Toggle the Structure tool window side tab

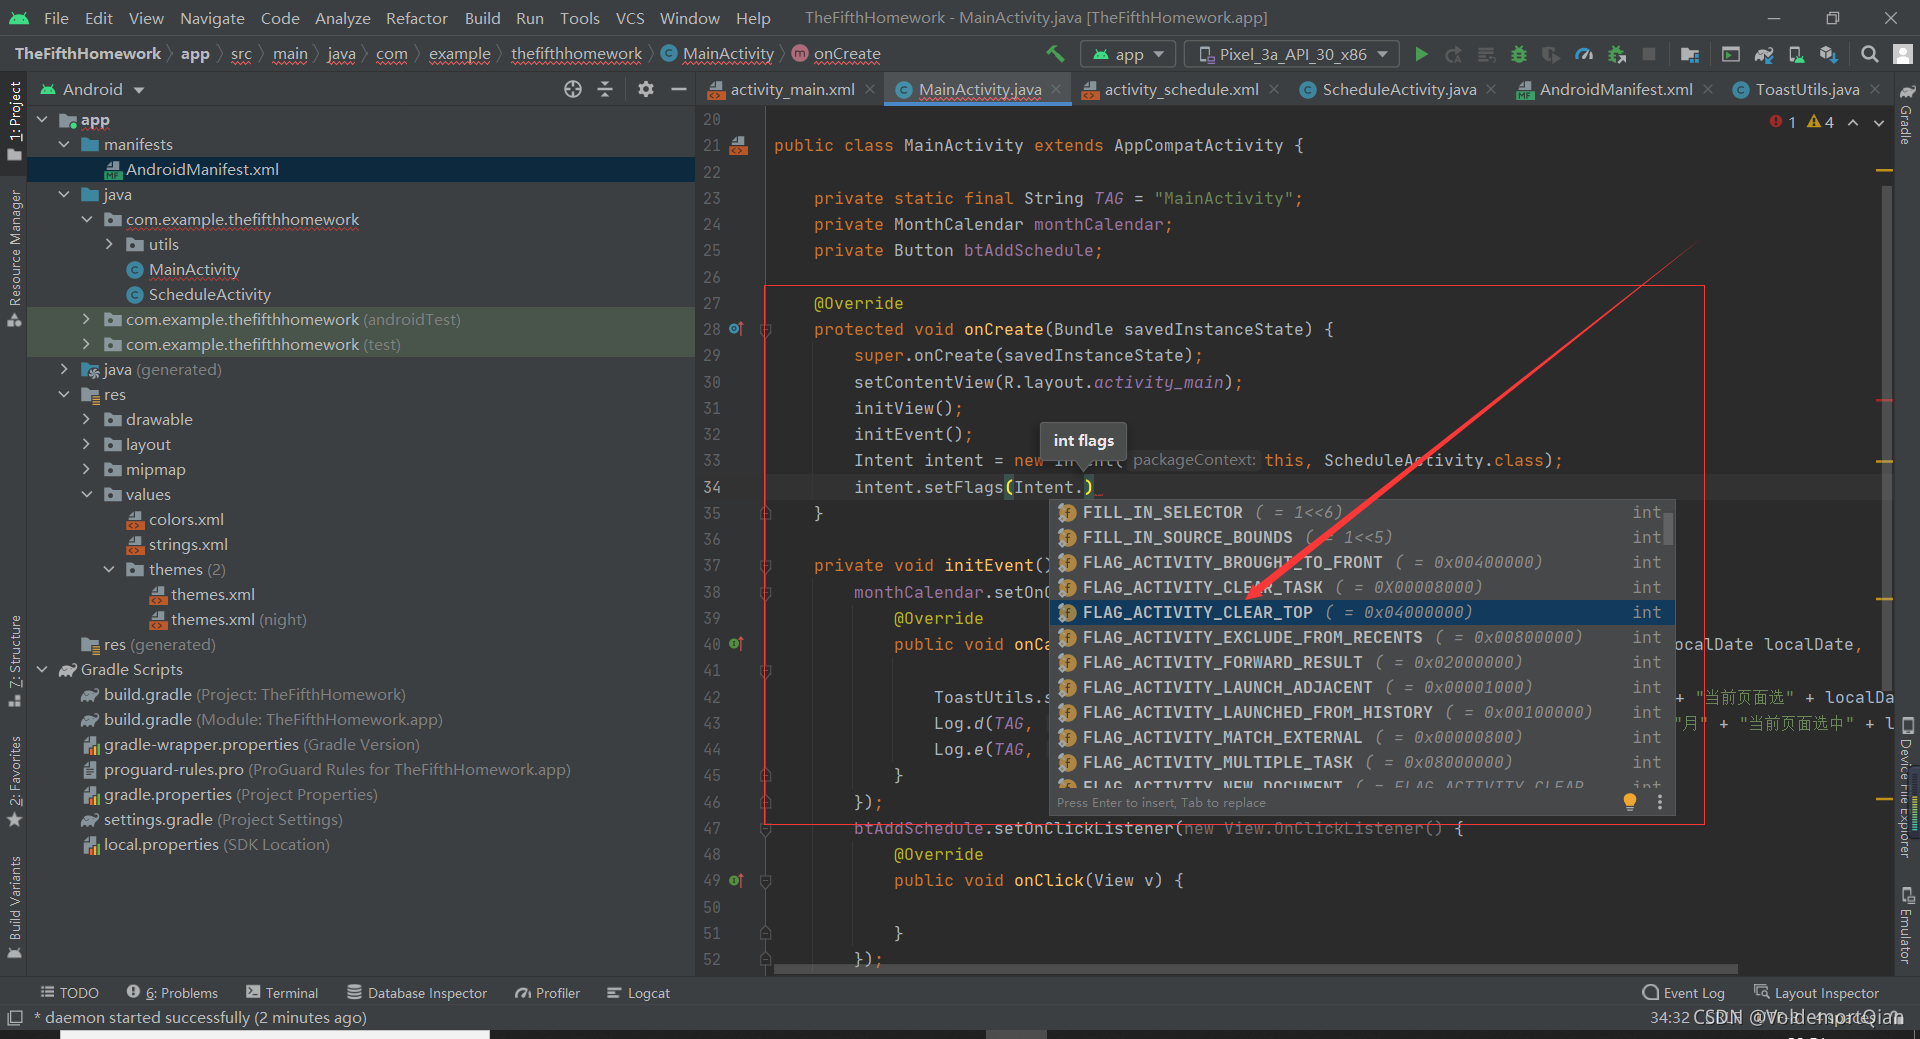point(14,661)
